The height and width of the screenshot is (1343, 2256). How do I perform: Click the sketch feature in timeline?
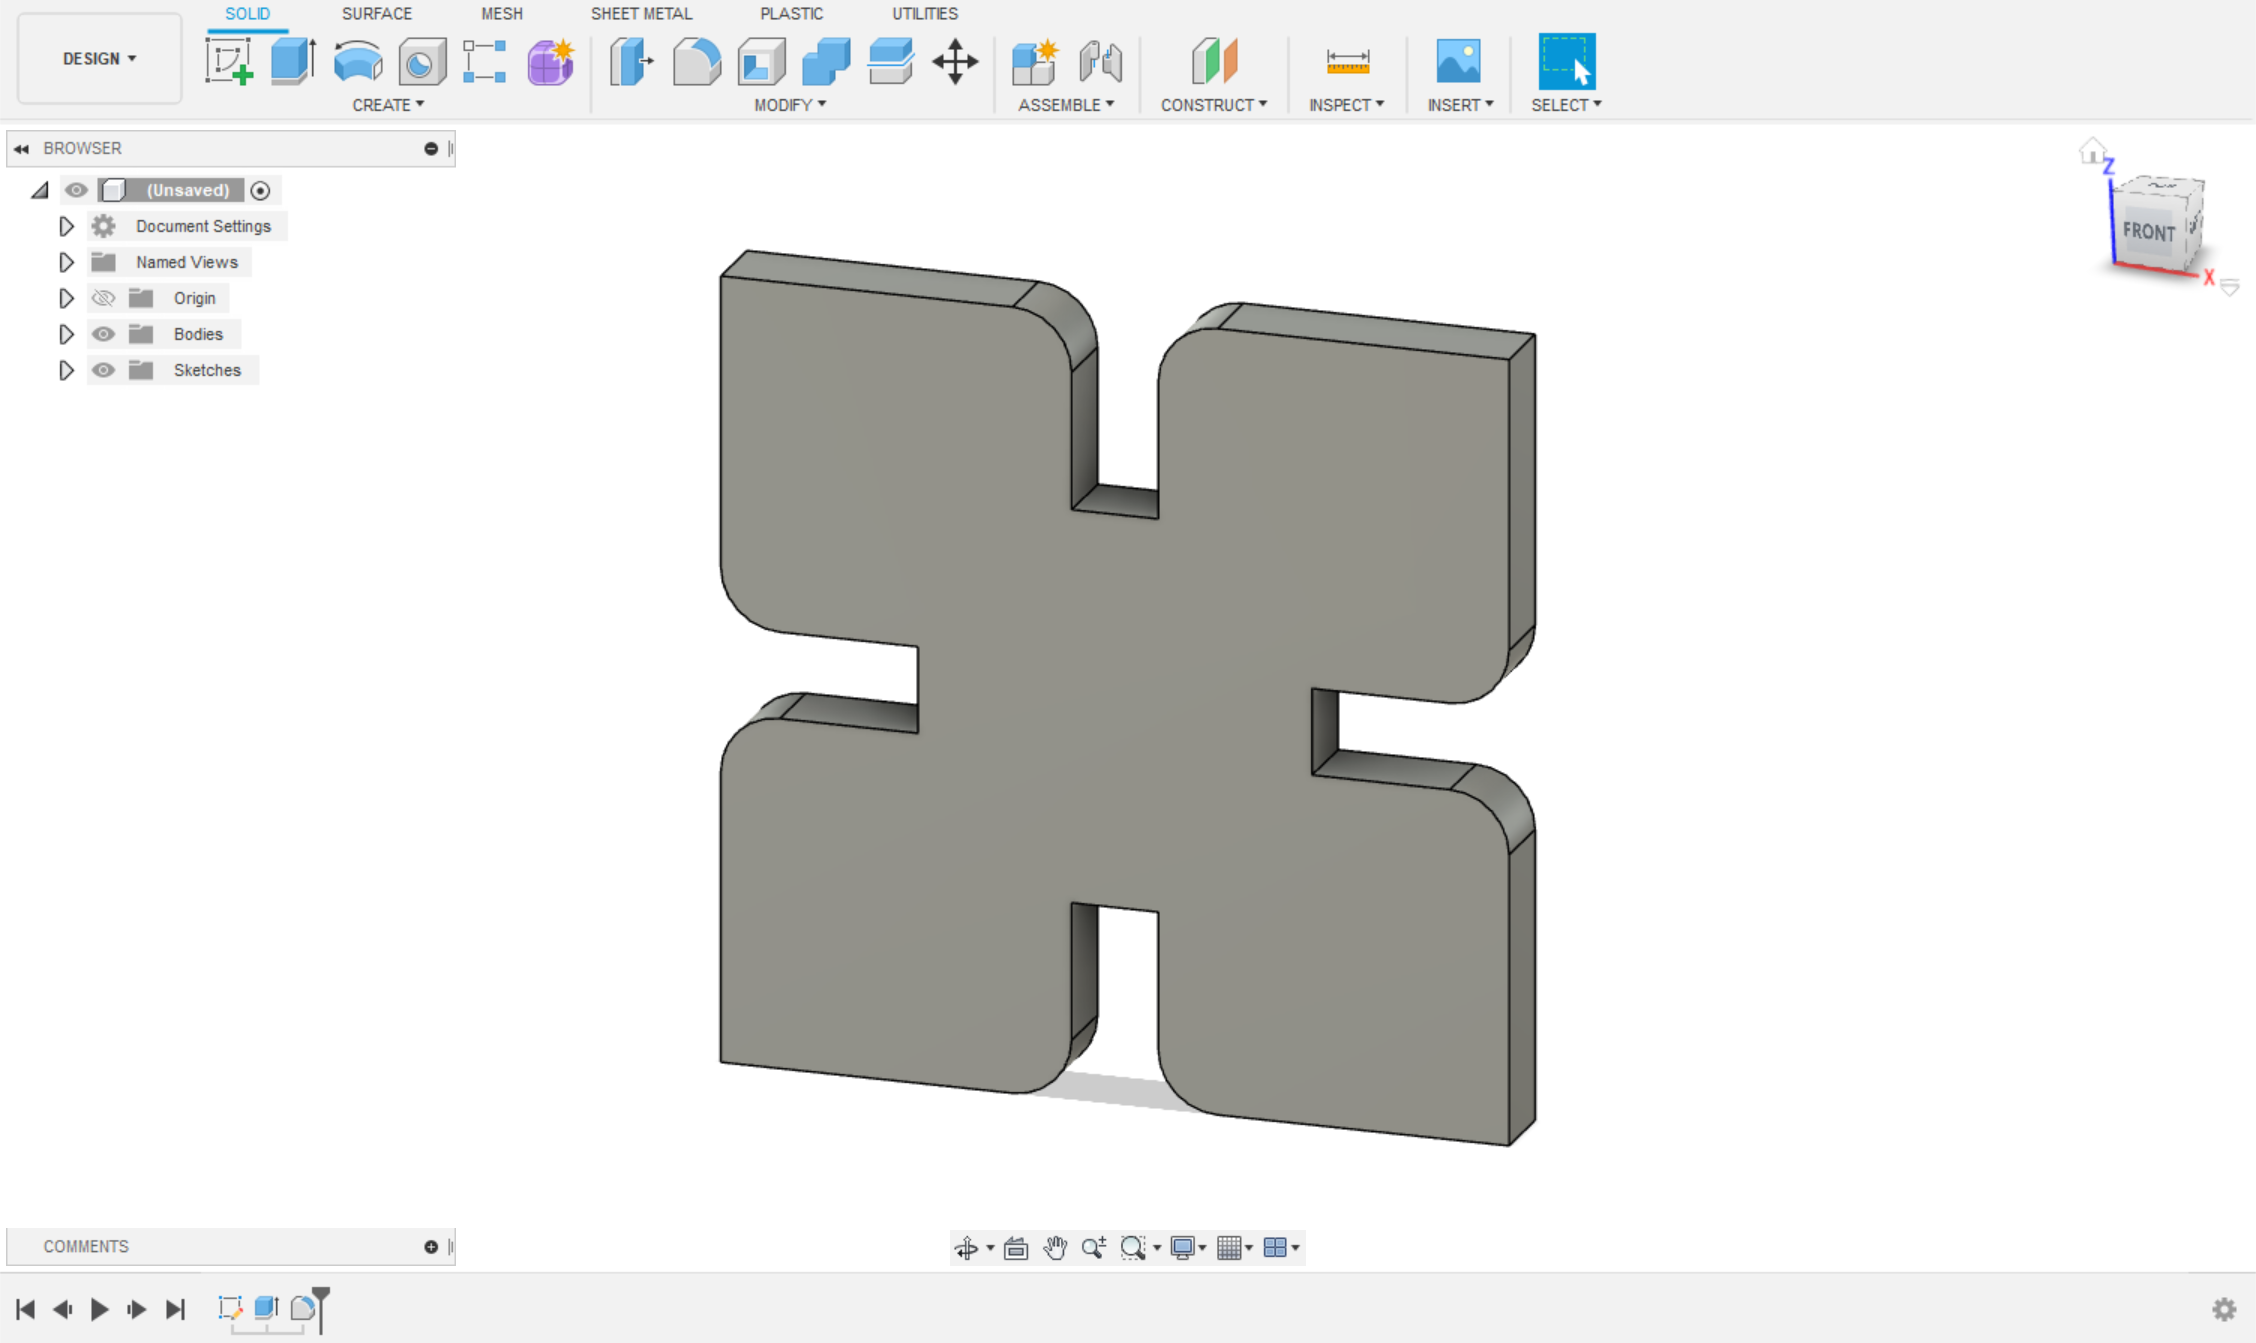tap(230, 1308)
